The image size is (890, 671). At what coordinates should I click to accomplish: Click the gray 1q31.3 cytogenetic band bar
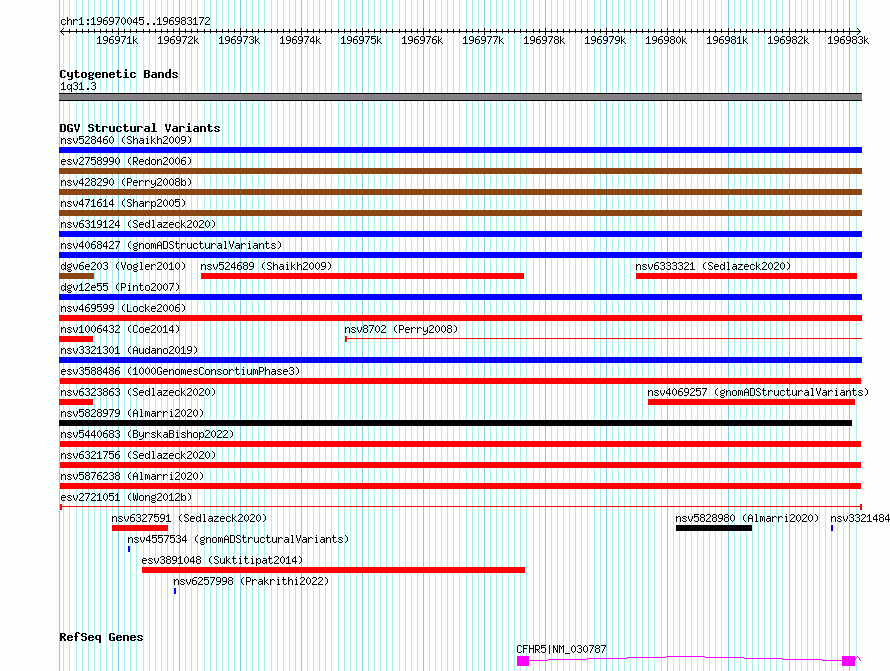coord(460,97)
